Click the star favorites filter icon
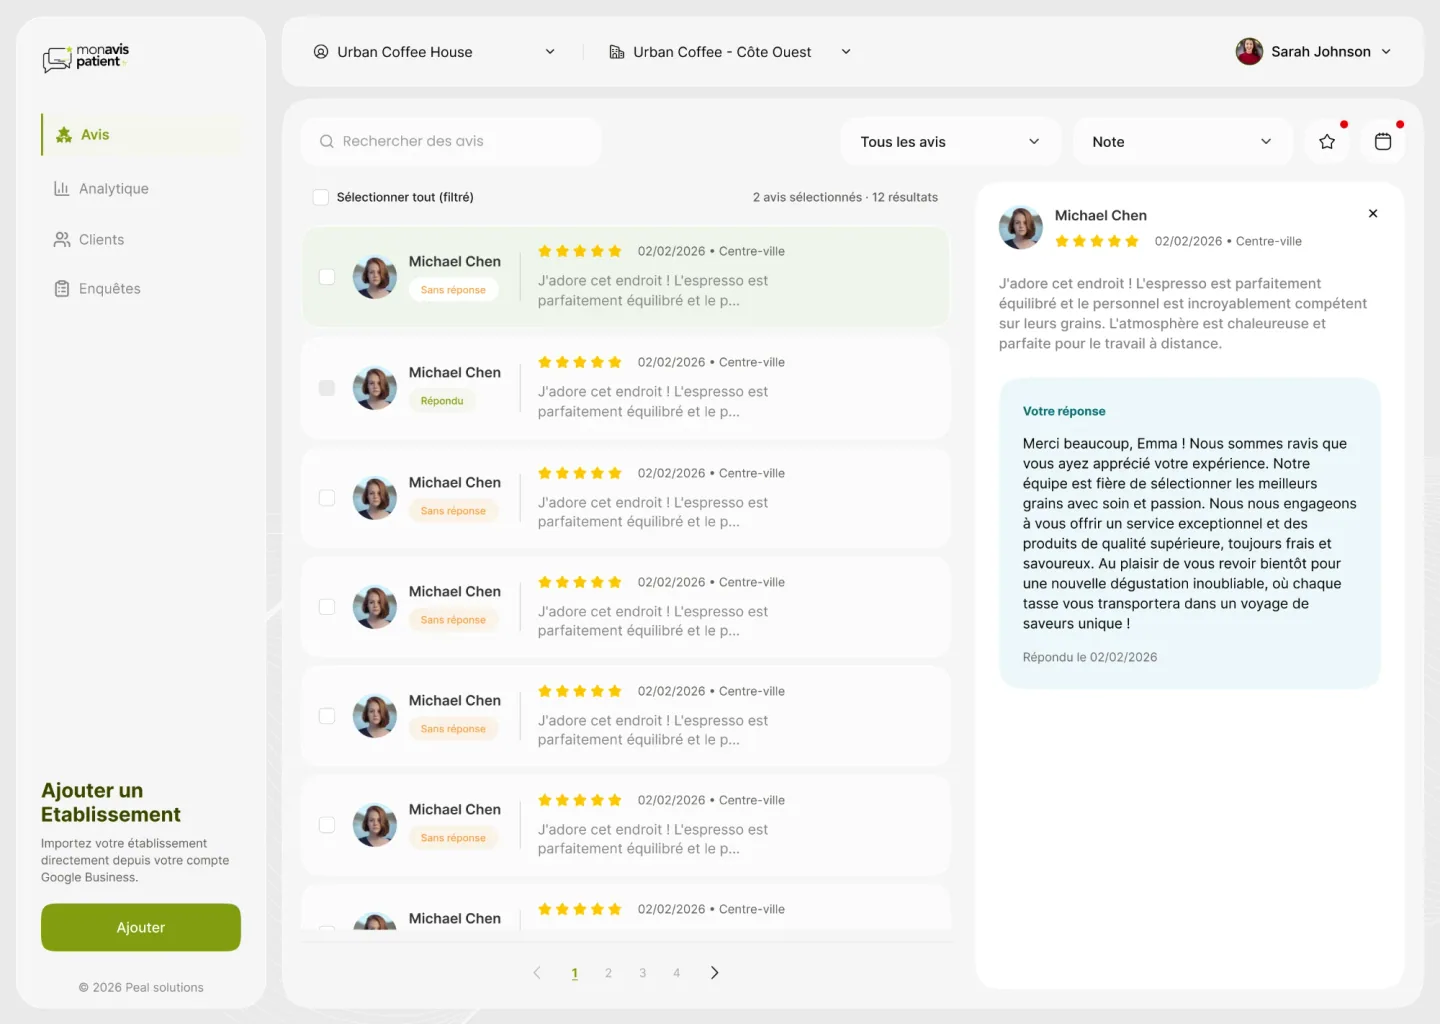Screen dimensions: 1440x1024 click(1327, 142)
